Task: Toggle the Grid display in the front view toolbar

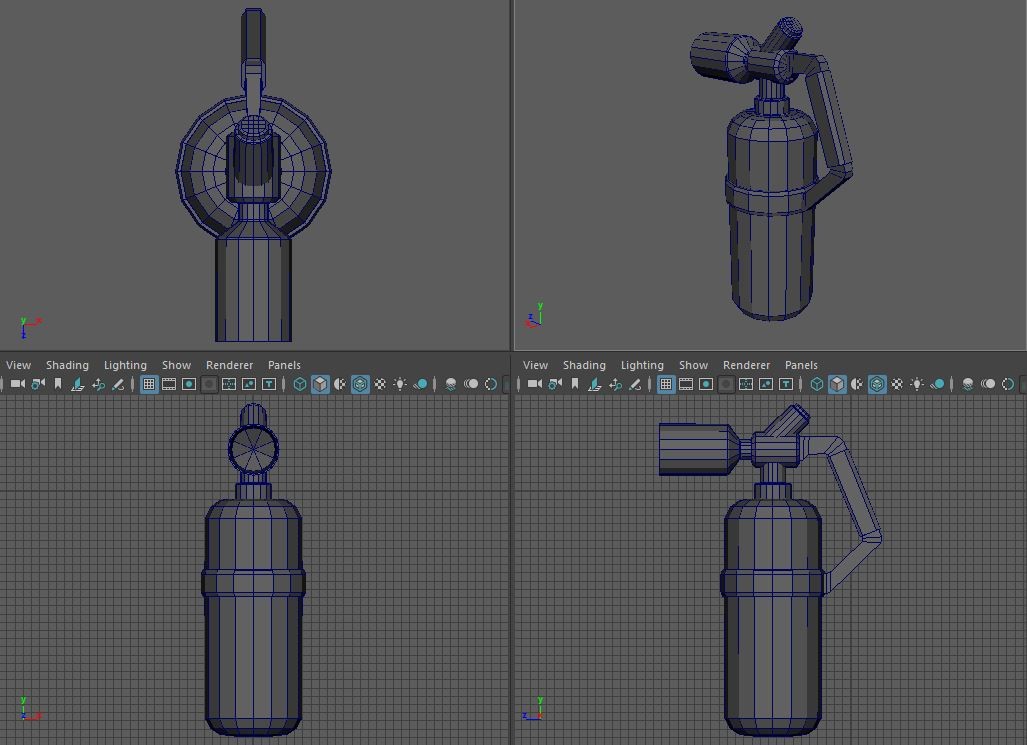Action: (149, 384)
